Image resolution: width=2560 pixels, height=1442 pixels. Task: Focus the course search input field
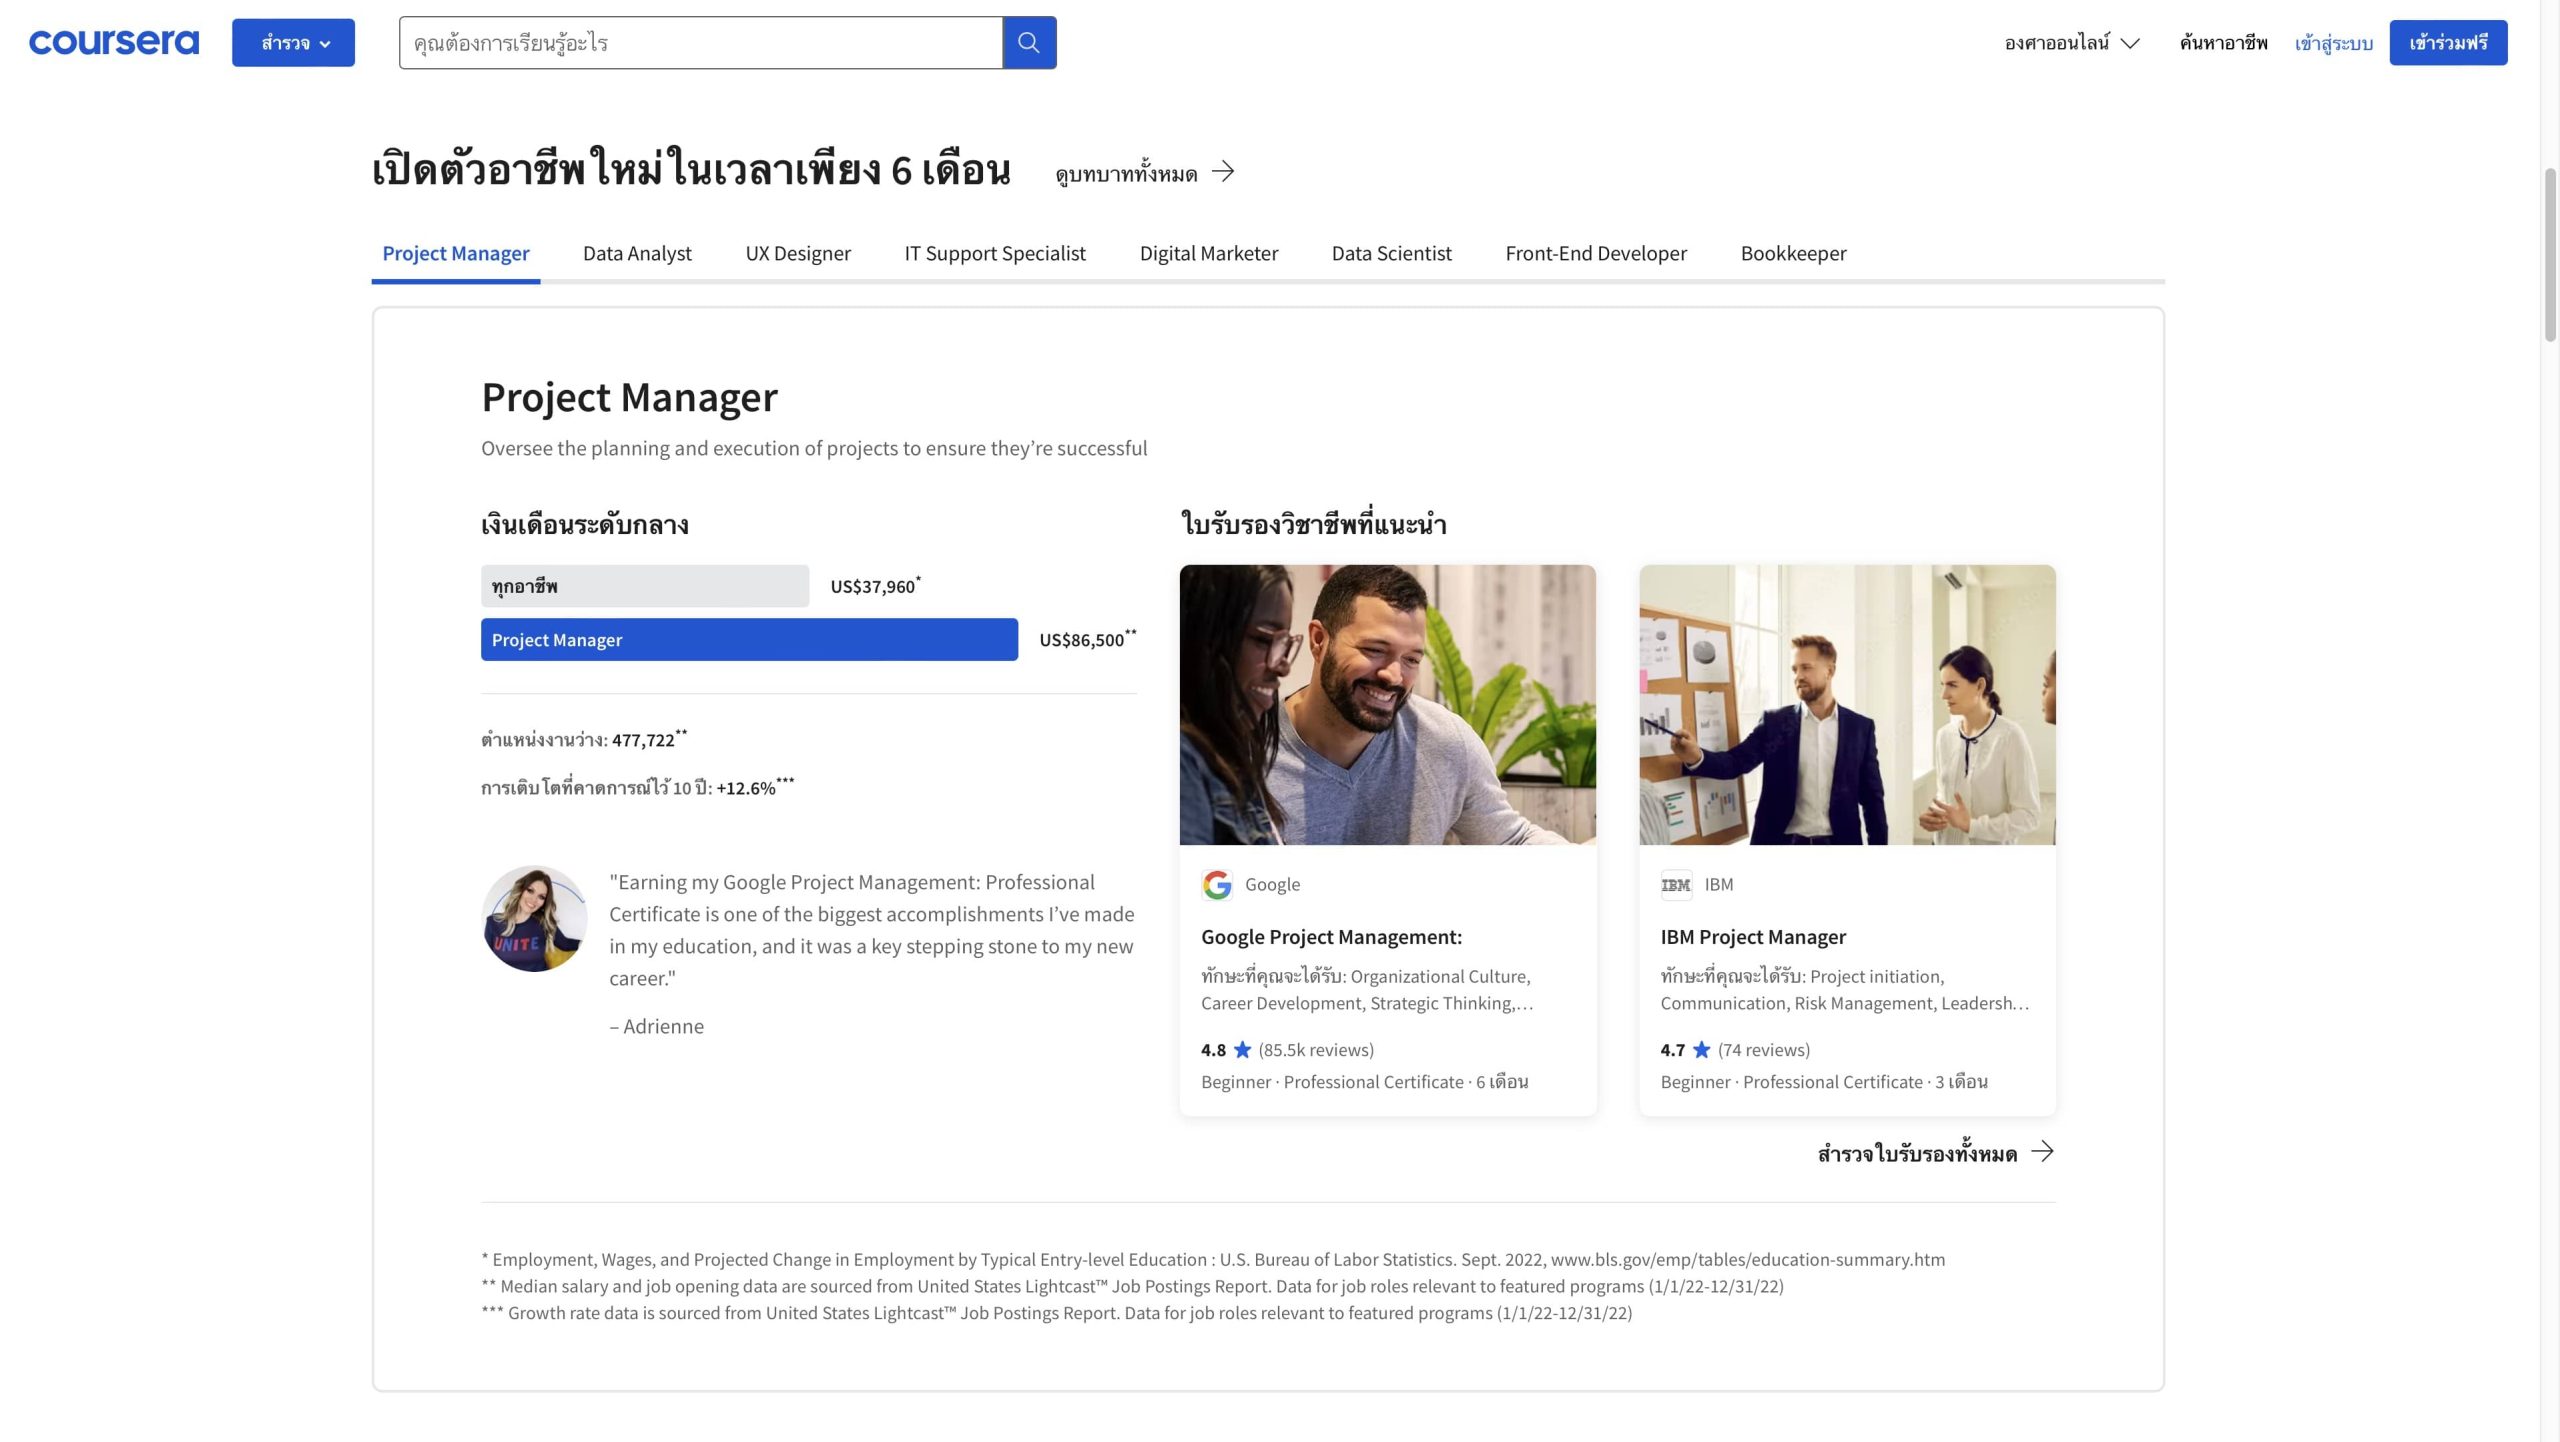click(700, 43)
